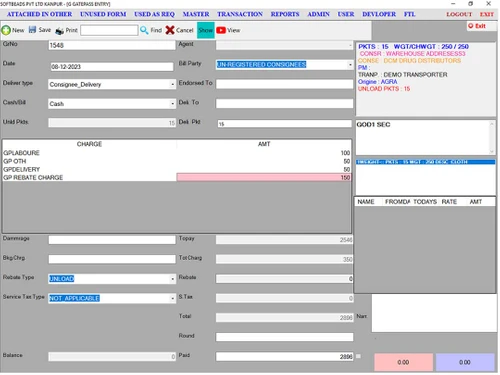500x375 pixels.
Task: Click the Print printer icon
Action: pyautogui.click(x=60, y=31)
